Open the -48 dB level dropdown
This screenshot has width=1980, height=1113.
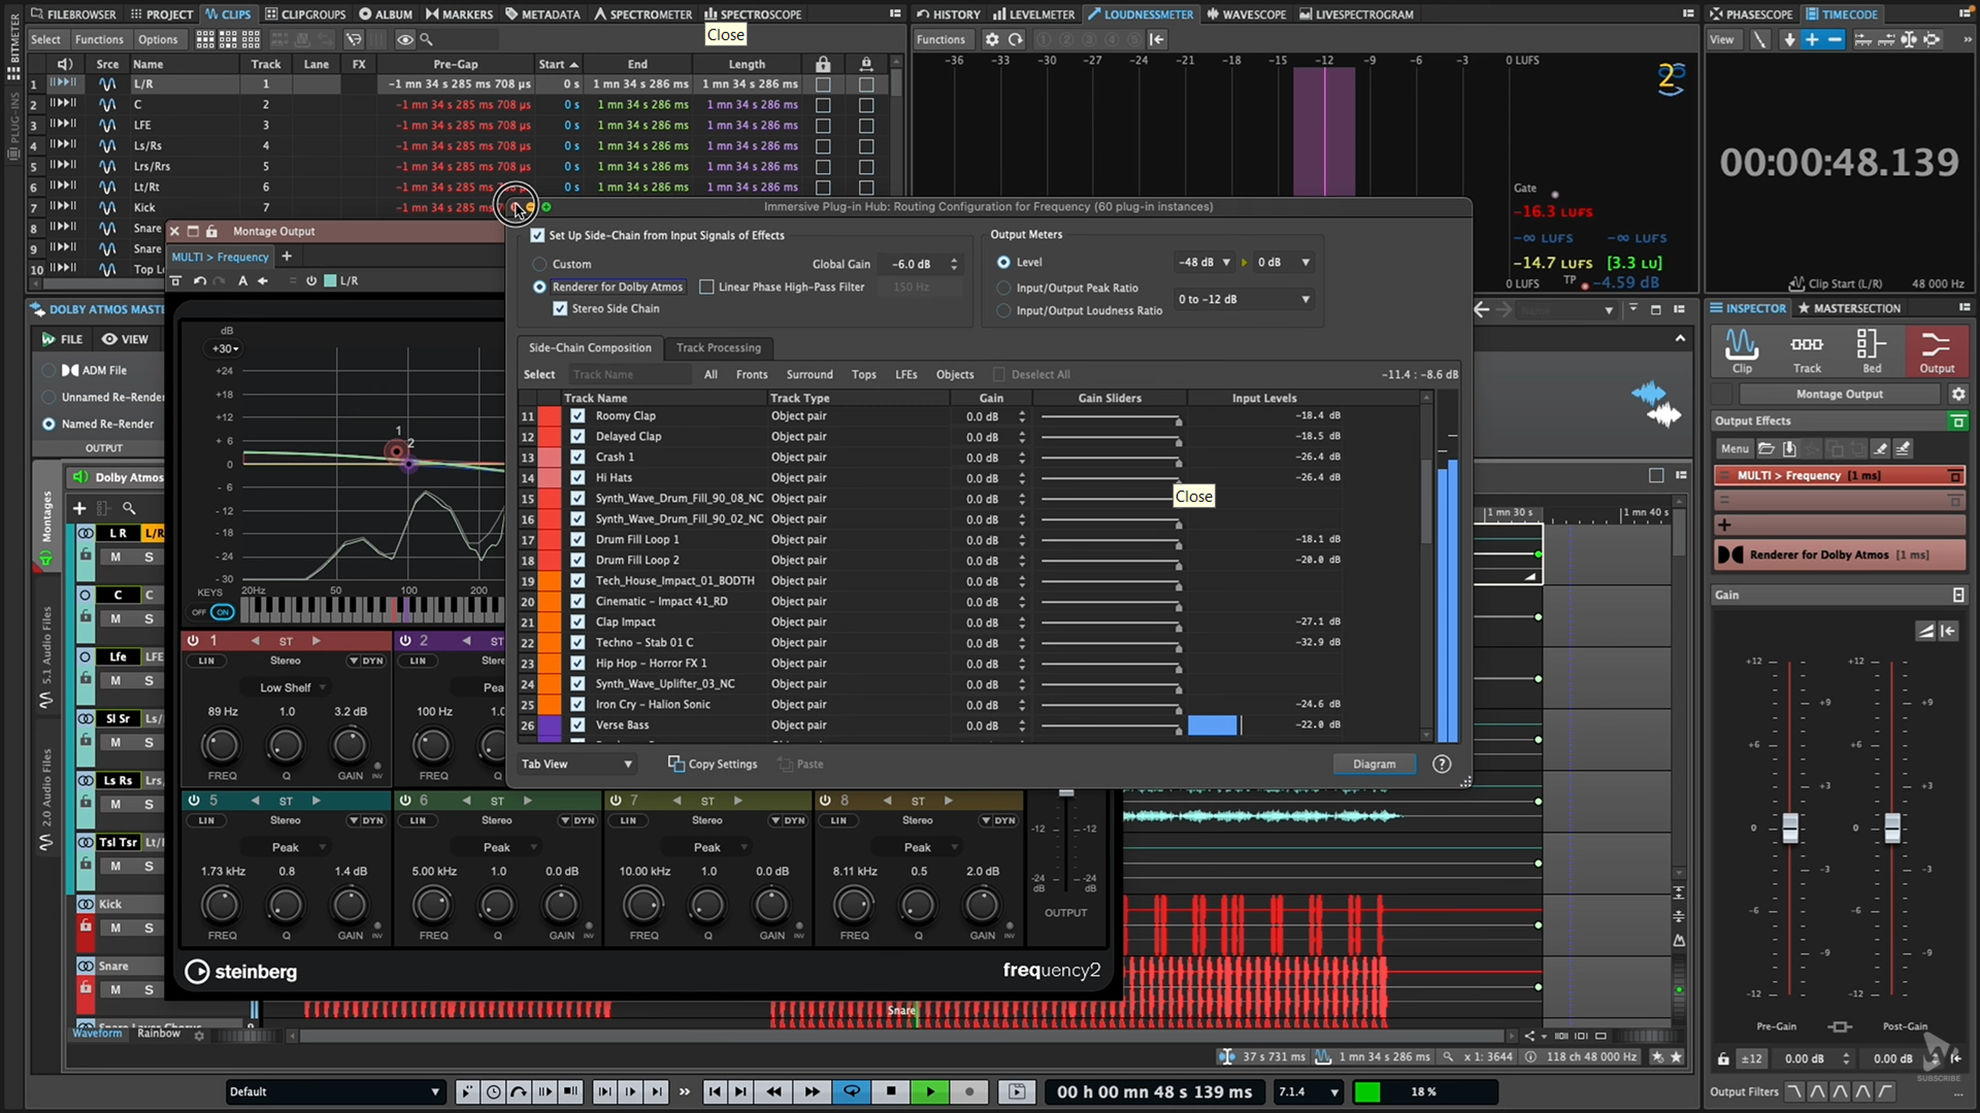[x=1204, y=262]
